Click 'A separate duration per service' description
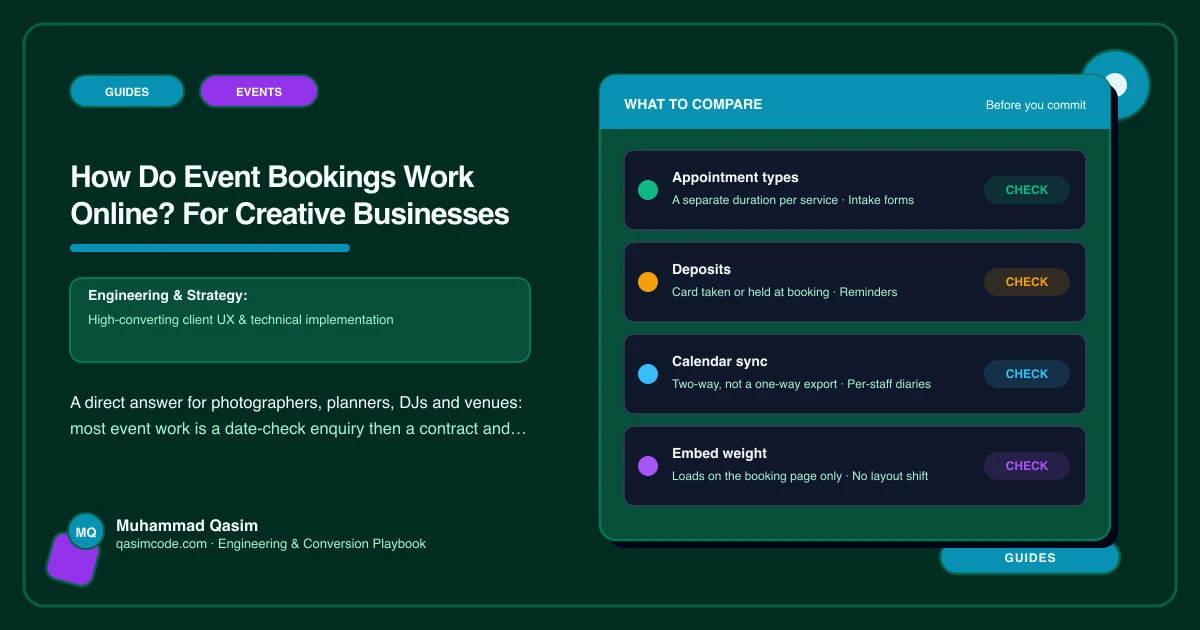 793,200
